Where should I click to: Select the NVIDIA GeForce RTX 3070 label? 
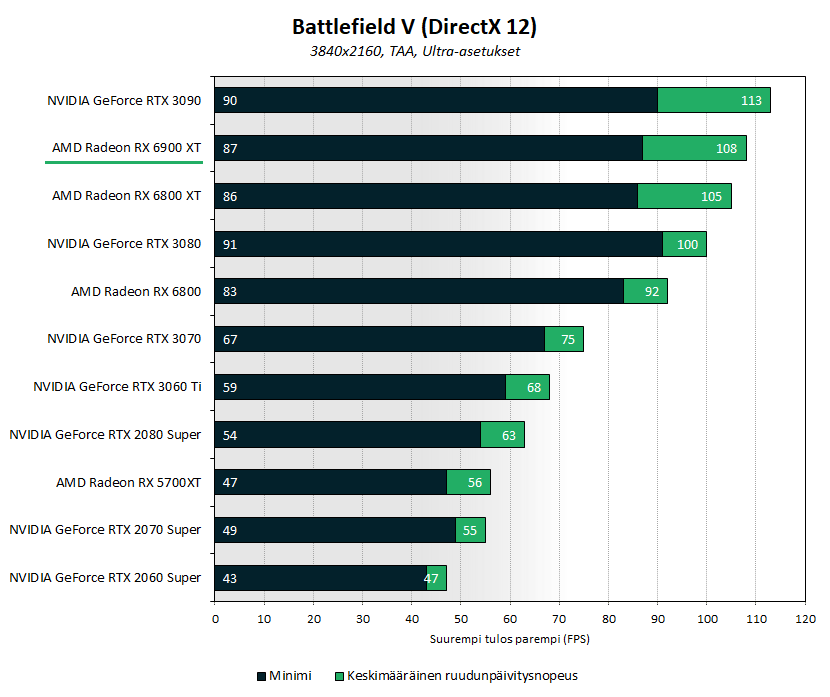[x=124, y=339]
